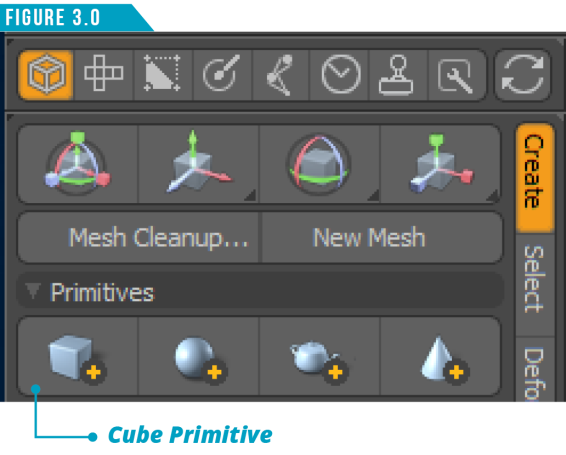Activate the Rotate tool
Viewport: 566px width, 455px height.
(x=319, y=164)
